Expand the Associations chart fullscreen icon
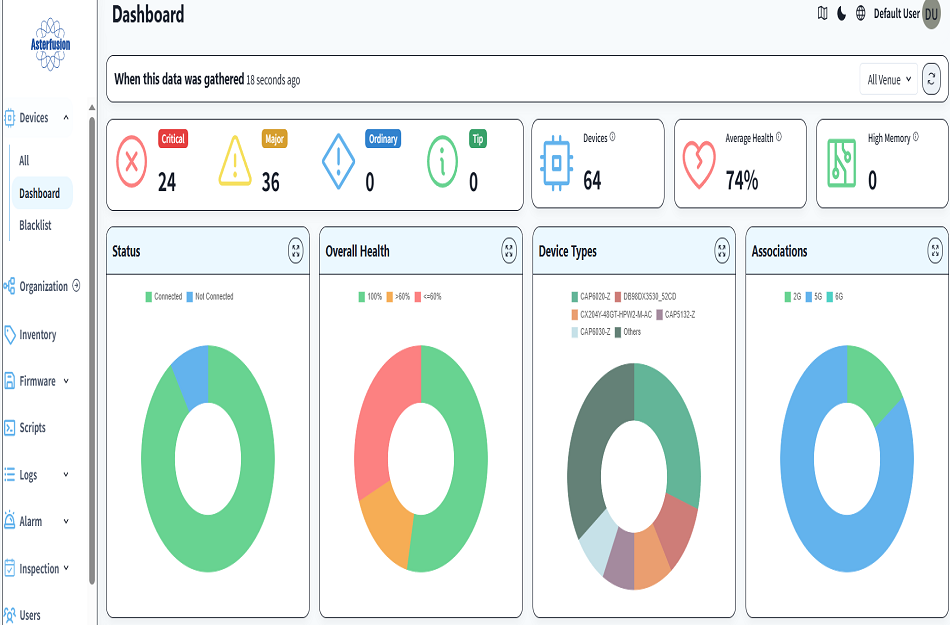The height and width of the screenshot is (625, 950). click(x=935, y=251)
